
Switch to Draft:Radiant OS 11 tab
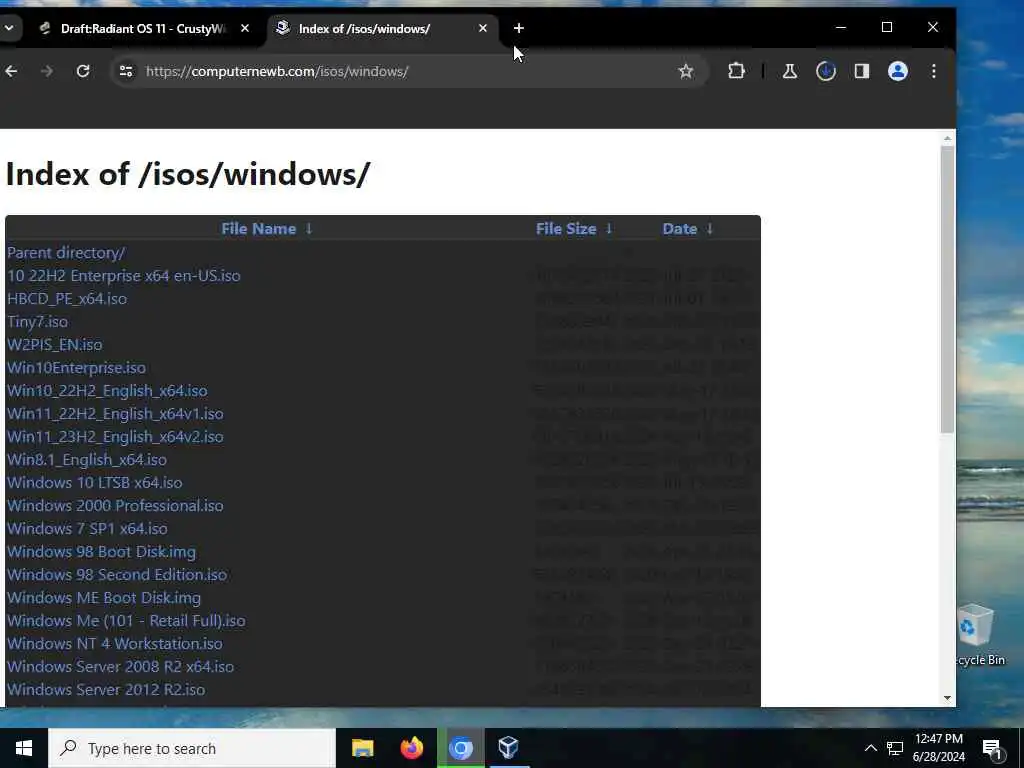coord(143,29)
